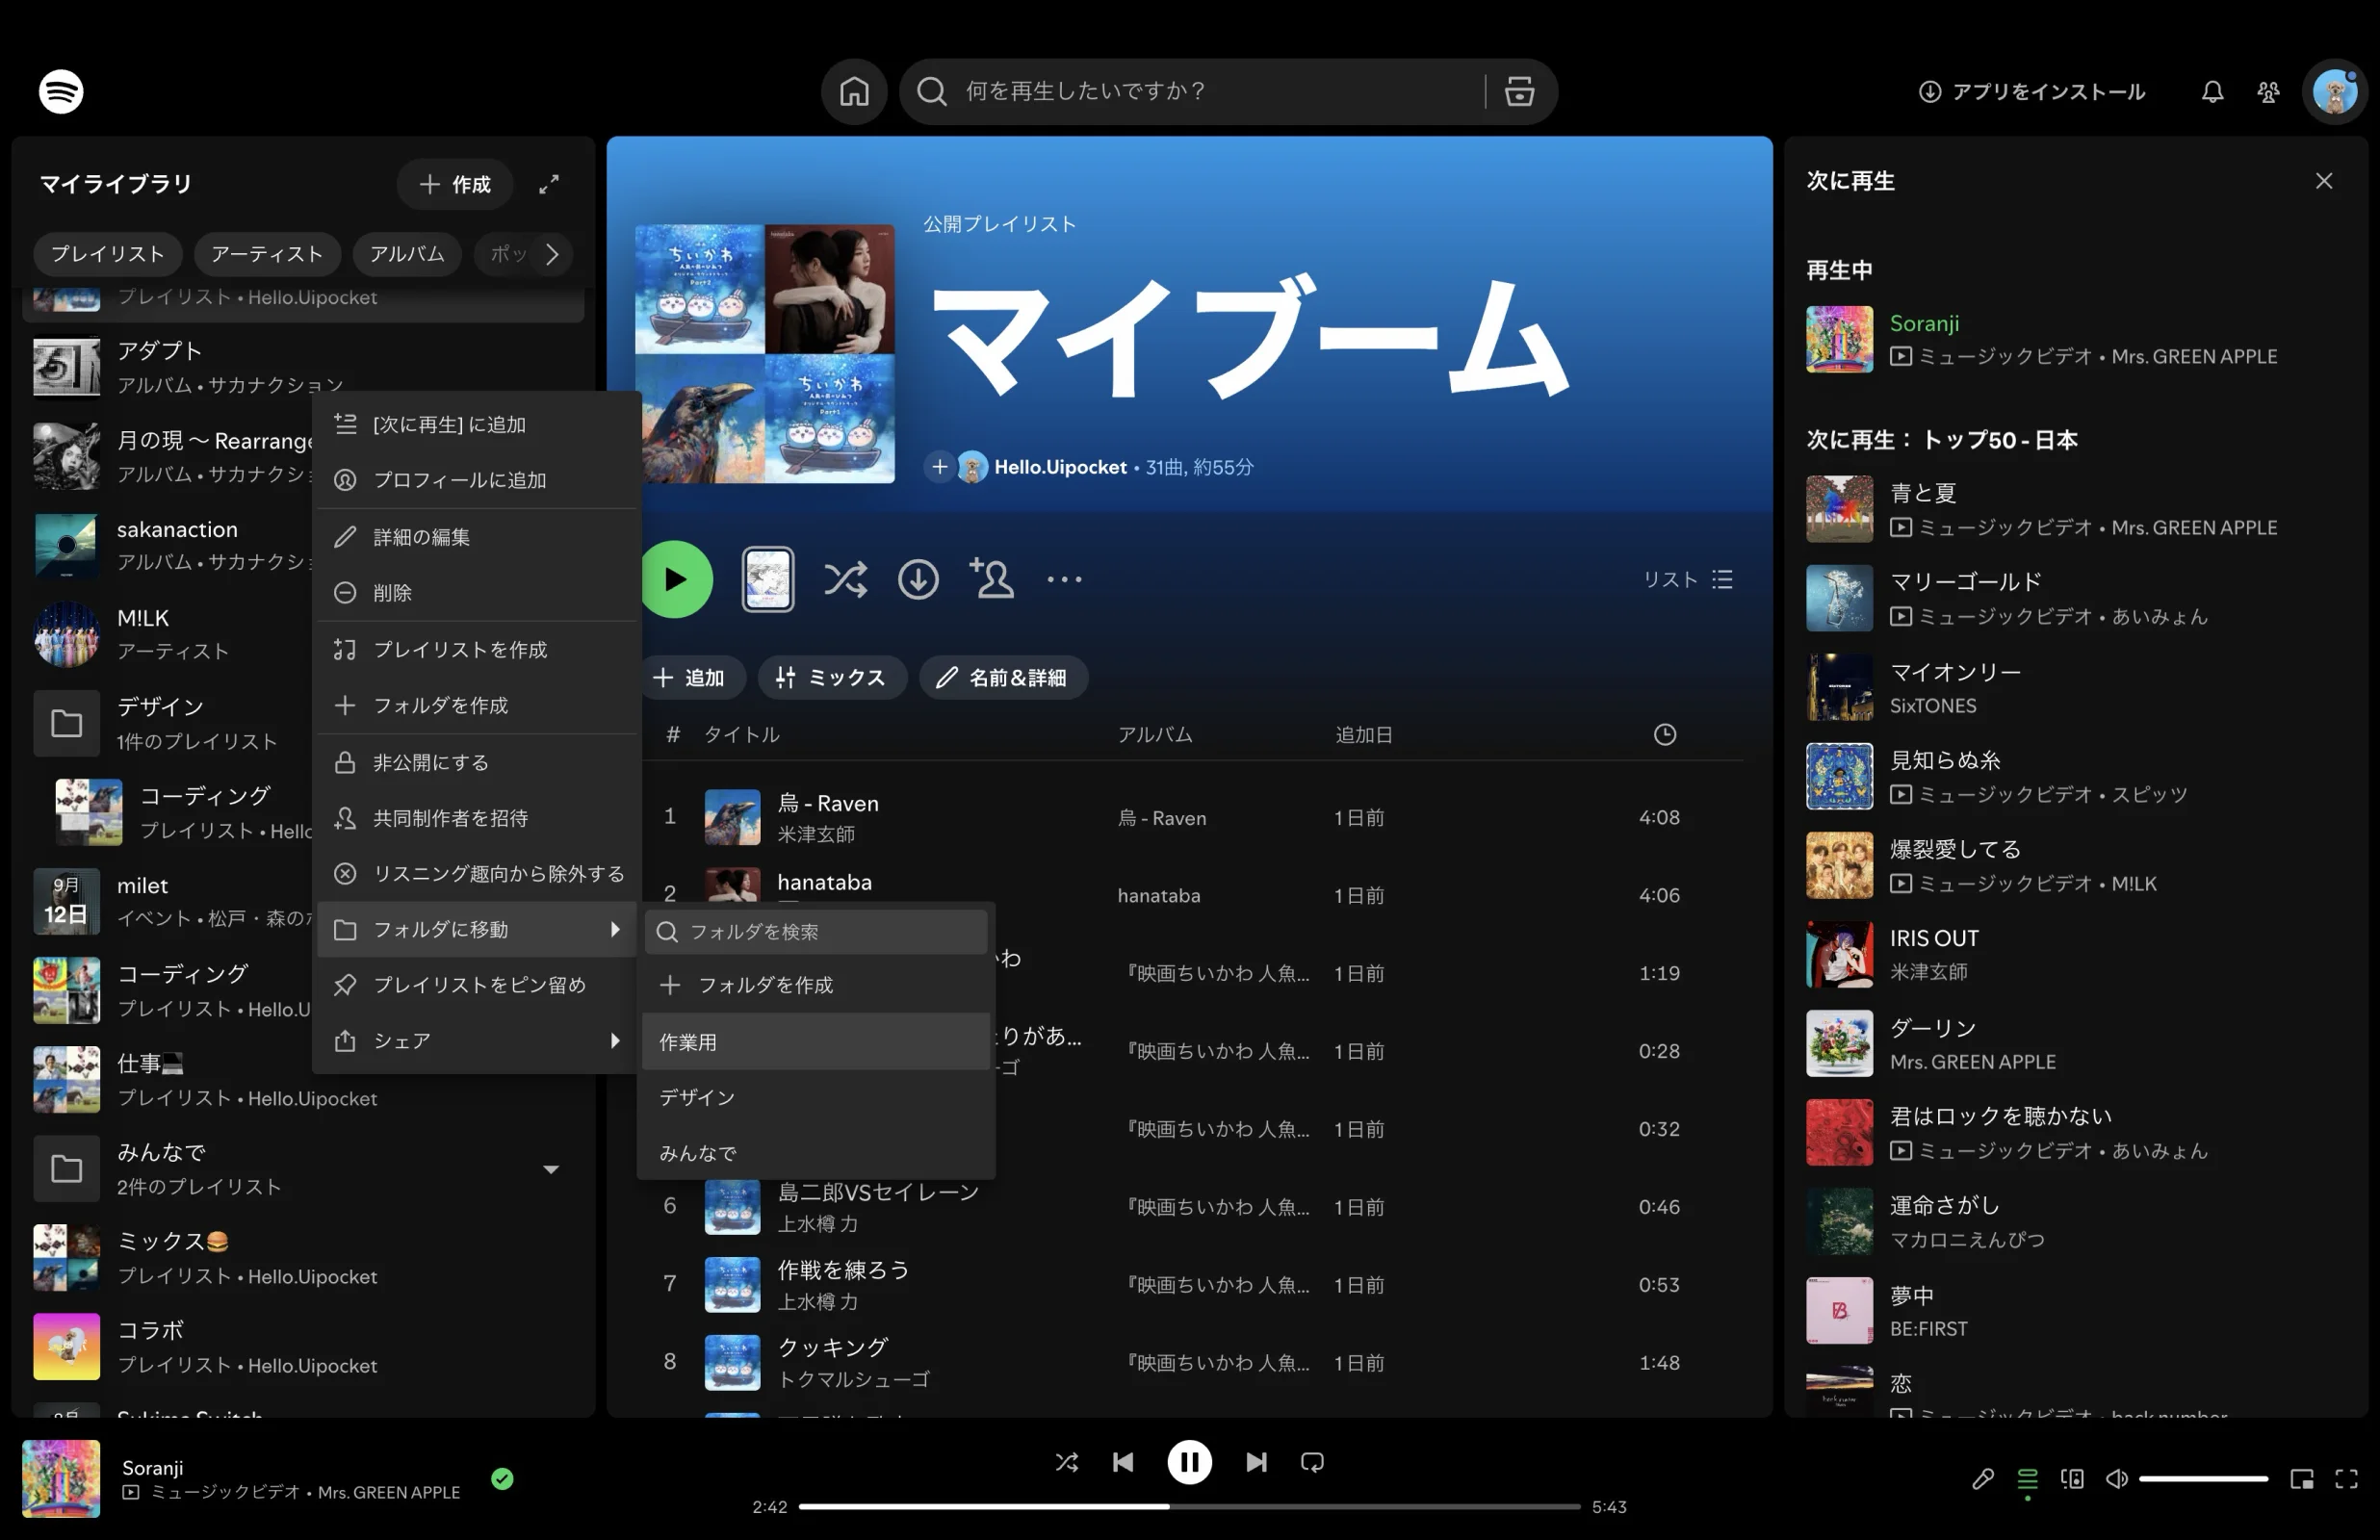The image size is (2380, 1540).
Task: Move playlist to the 作業用 folder
Action: tap(815, 1041)
